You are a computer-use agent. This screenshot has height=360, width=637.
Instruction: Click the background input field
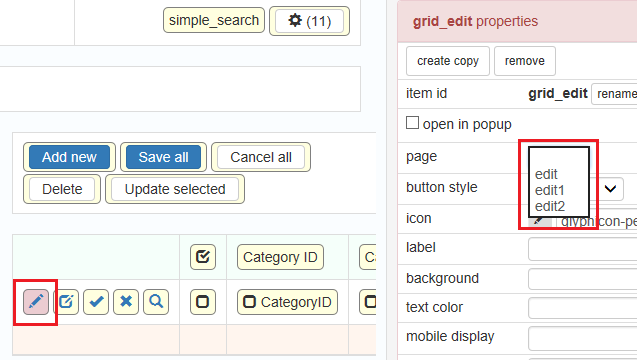(583, 279)
